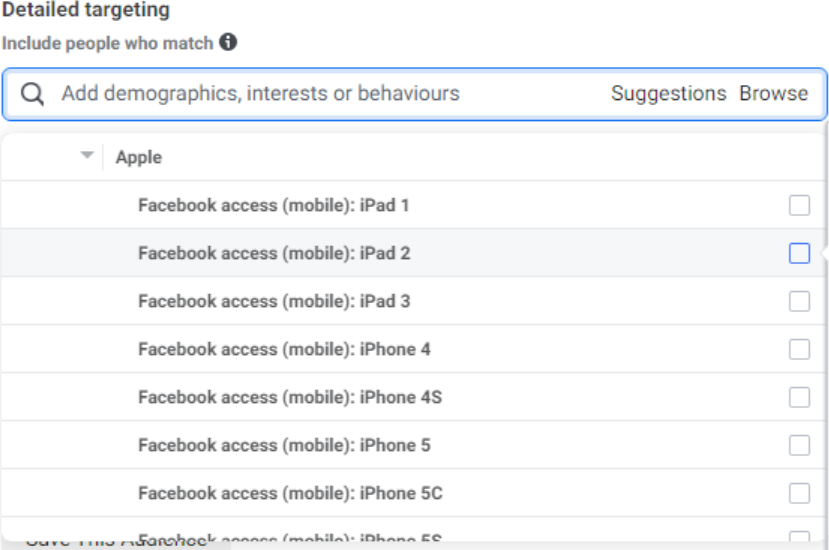Screen dimensions: 829x550
Task: Mark the iPhone 5 checkbox
Action: tap(799, 445)
